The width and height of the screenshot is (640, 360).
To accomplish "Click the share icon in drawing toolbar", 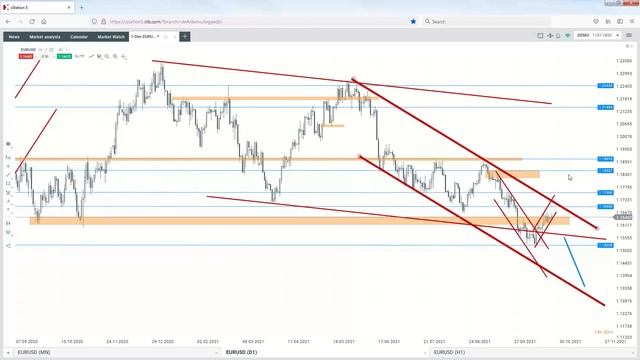I will [8, 245].
